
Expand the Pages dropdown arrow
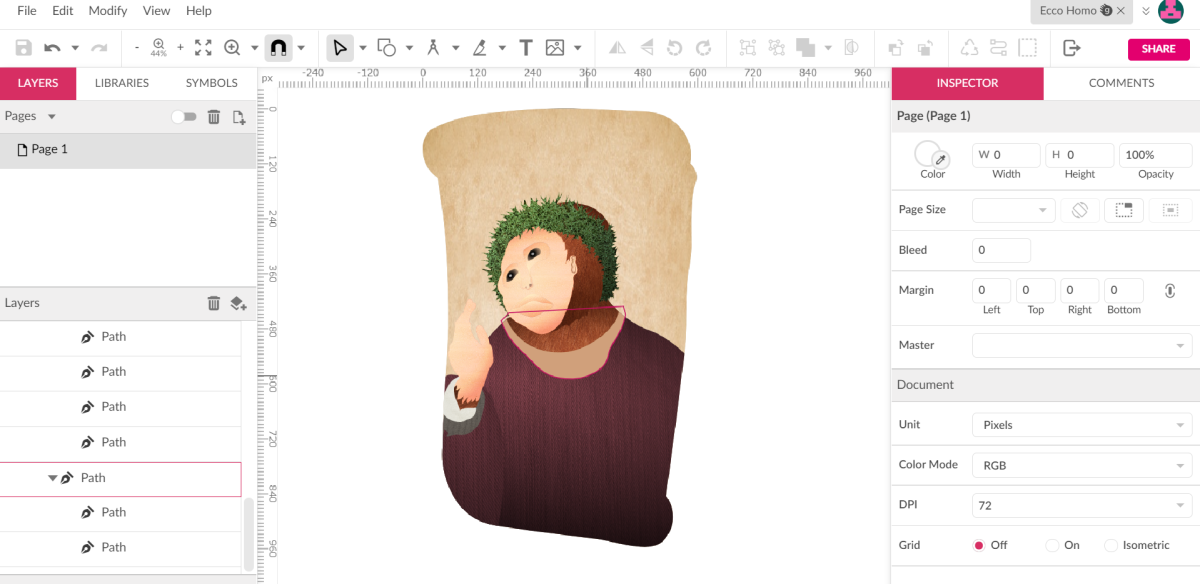[52, 117]
